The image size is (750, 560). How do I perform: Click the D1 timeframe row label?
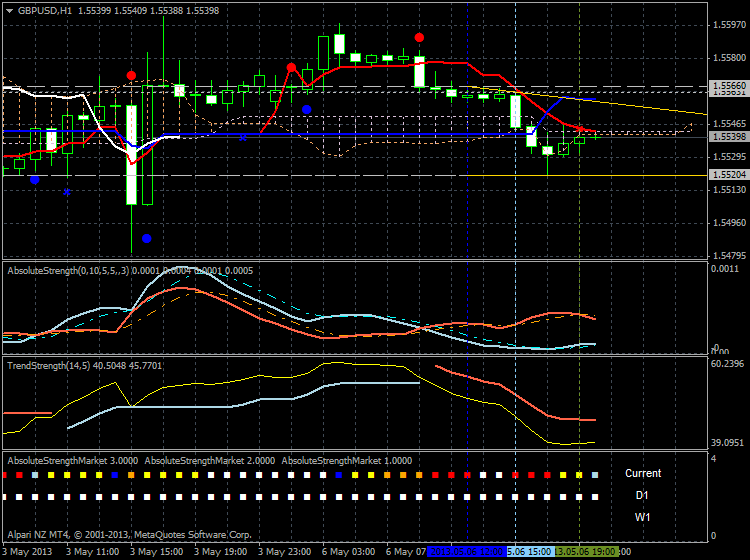coord(642,495)
